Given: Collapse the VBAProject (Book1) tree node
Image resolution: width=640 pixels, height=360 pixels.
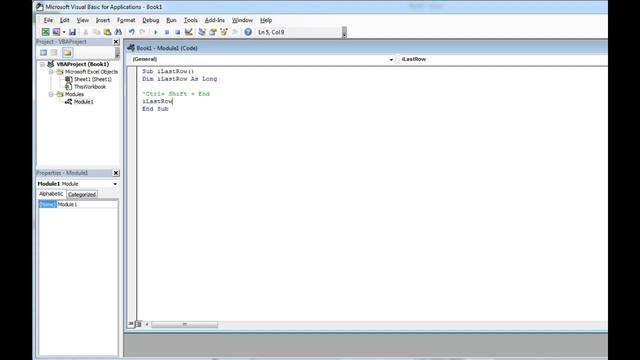Looking at the screenshot, I should 42,64.
